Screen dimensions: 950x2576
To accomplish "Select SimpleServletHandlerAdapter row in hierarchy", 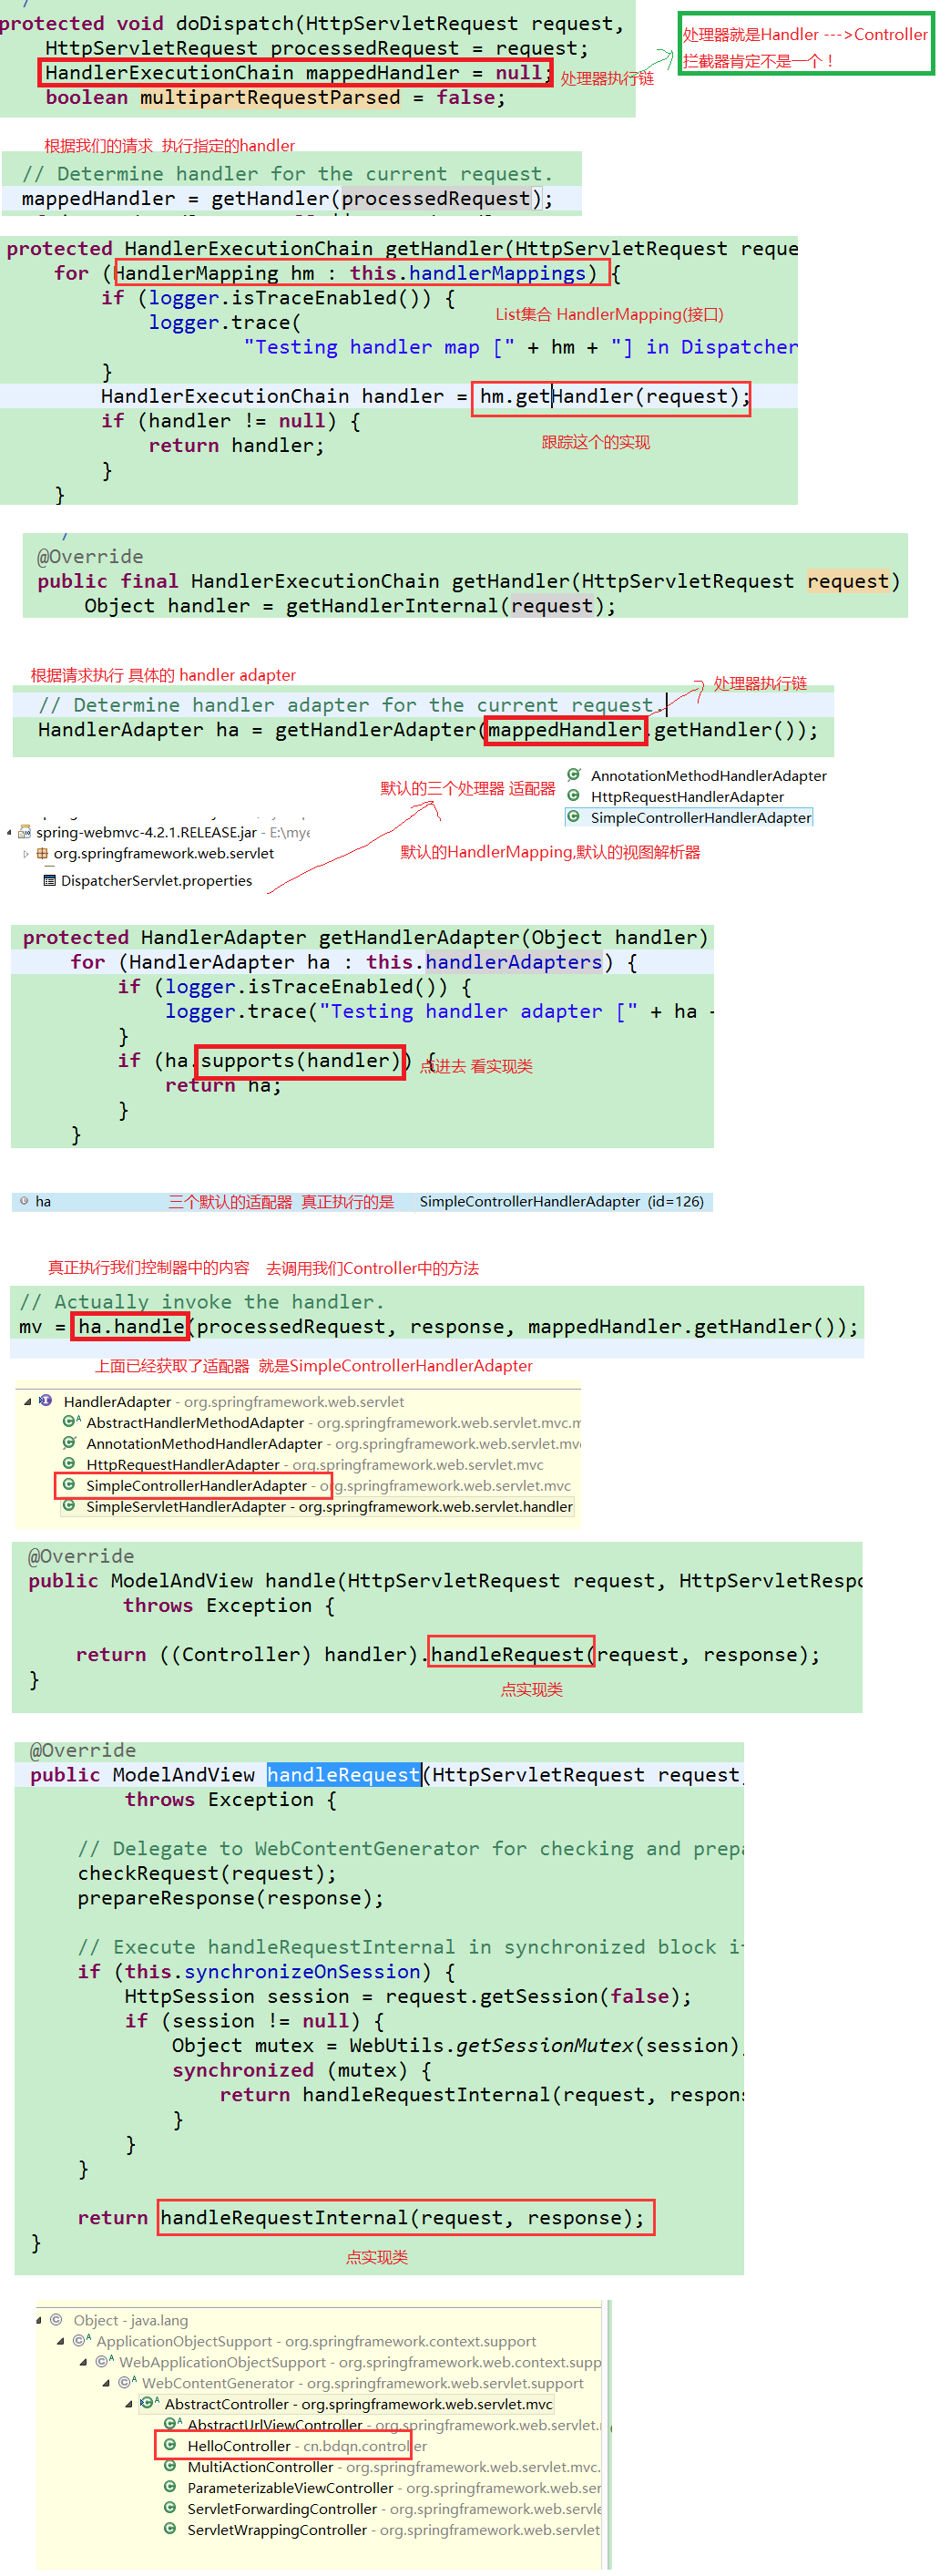I will coord(318,1506).
